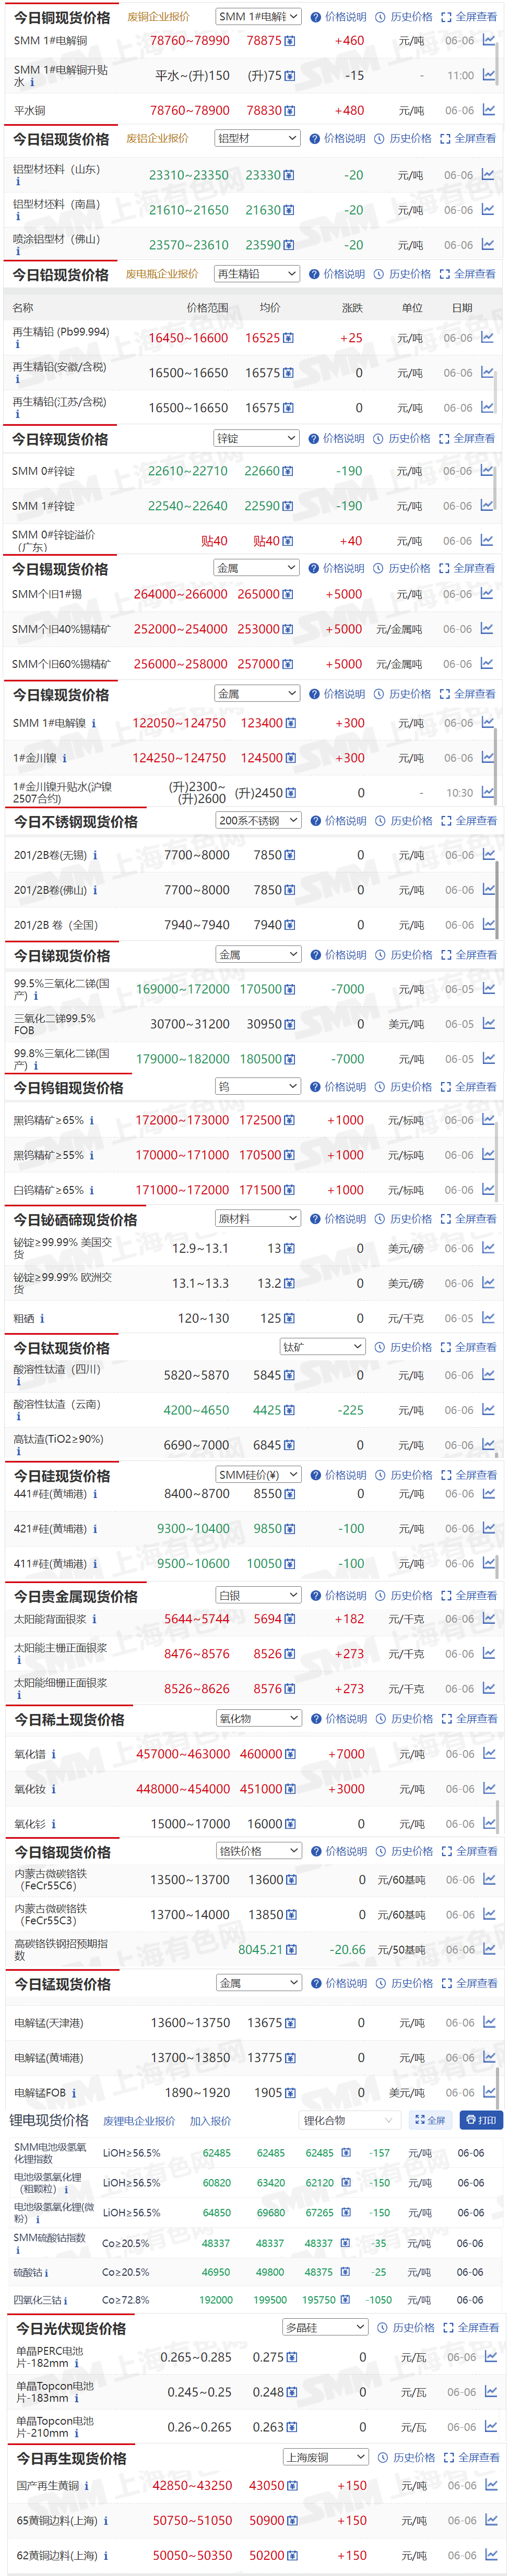This screenshot has height=2576, width=509.
Task: Expand the 铬铁价格 dropdown
Action: pyautogui.click(x=258, y=1850)
